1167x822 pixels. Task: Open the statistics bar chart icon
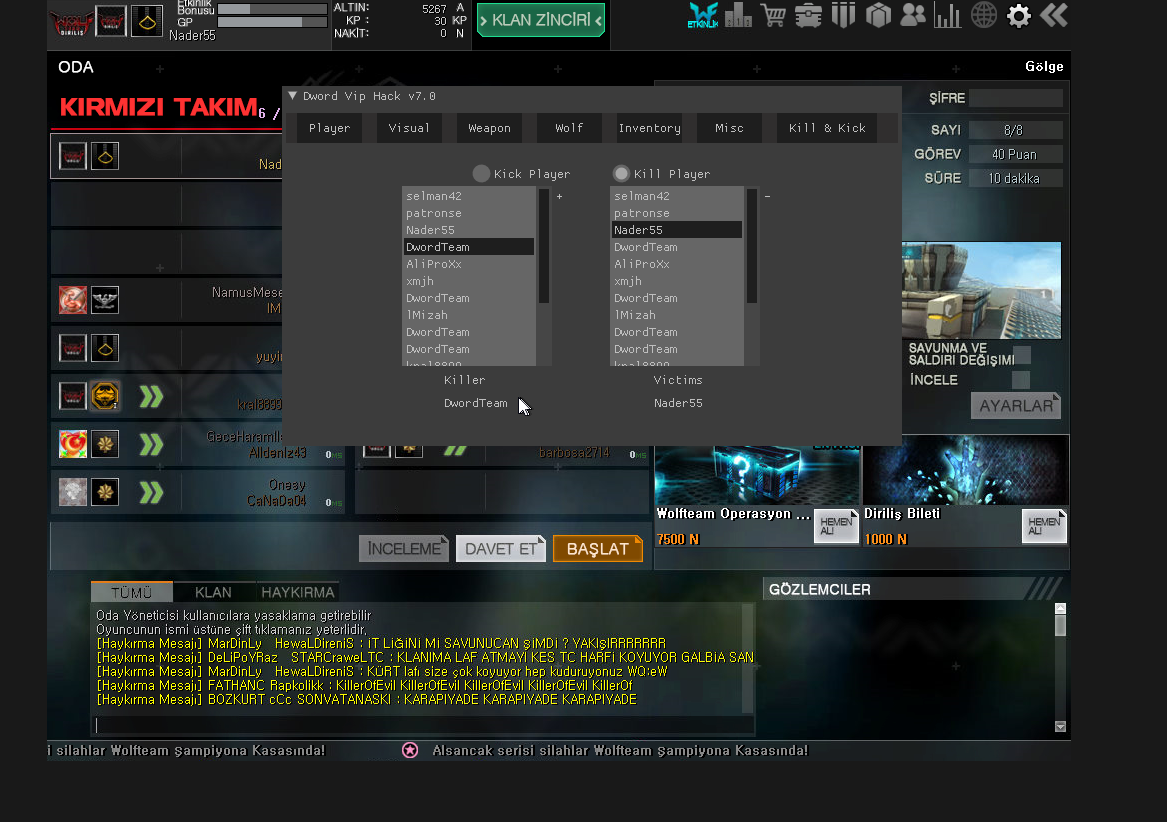click(x=947, y=16)
